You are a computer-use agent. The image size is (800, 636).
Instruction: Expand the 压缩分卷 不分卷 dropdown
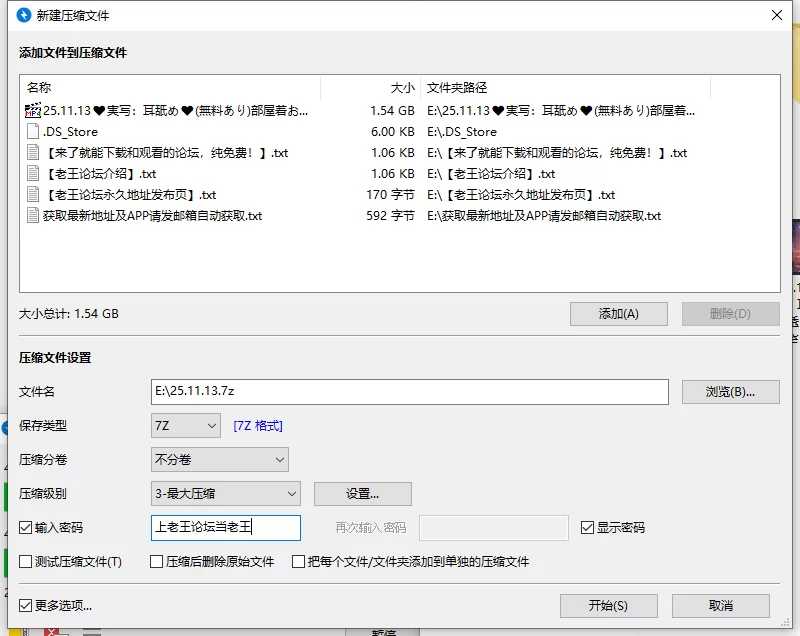tap(219, 460)
